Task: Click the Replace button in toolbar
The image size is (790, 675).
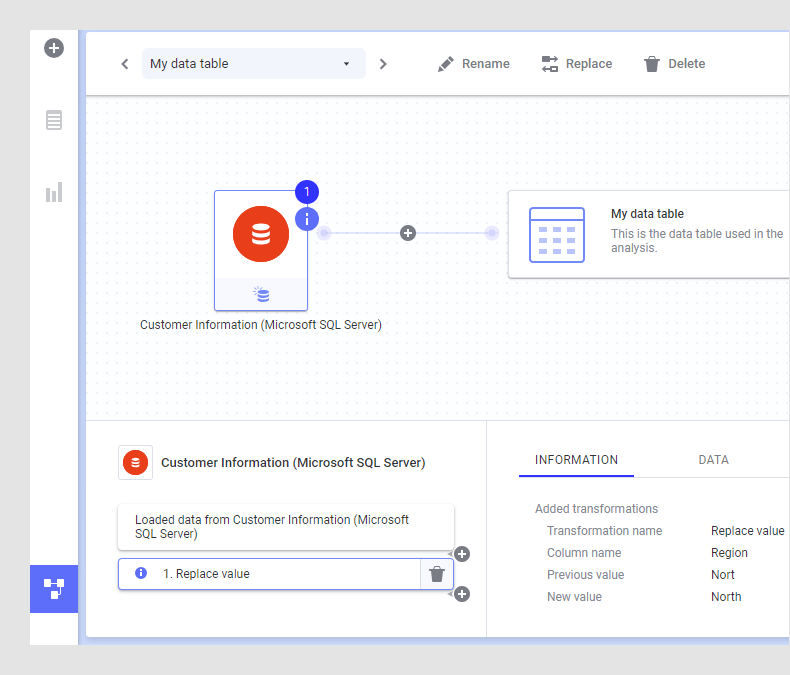Action: click(x=577, y=64)
